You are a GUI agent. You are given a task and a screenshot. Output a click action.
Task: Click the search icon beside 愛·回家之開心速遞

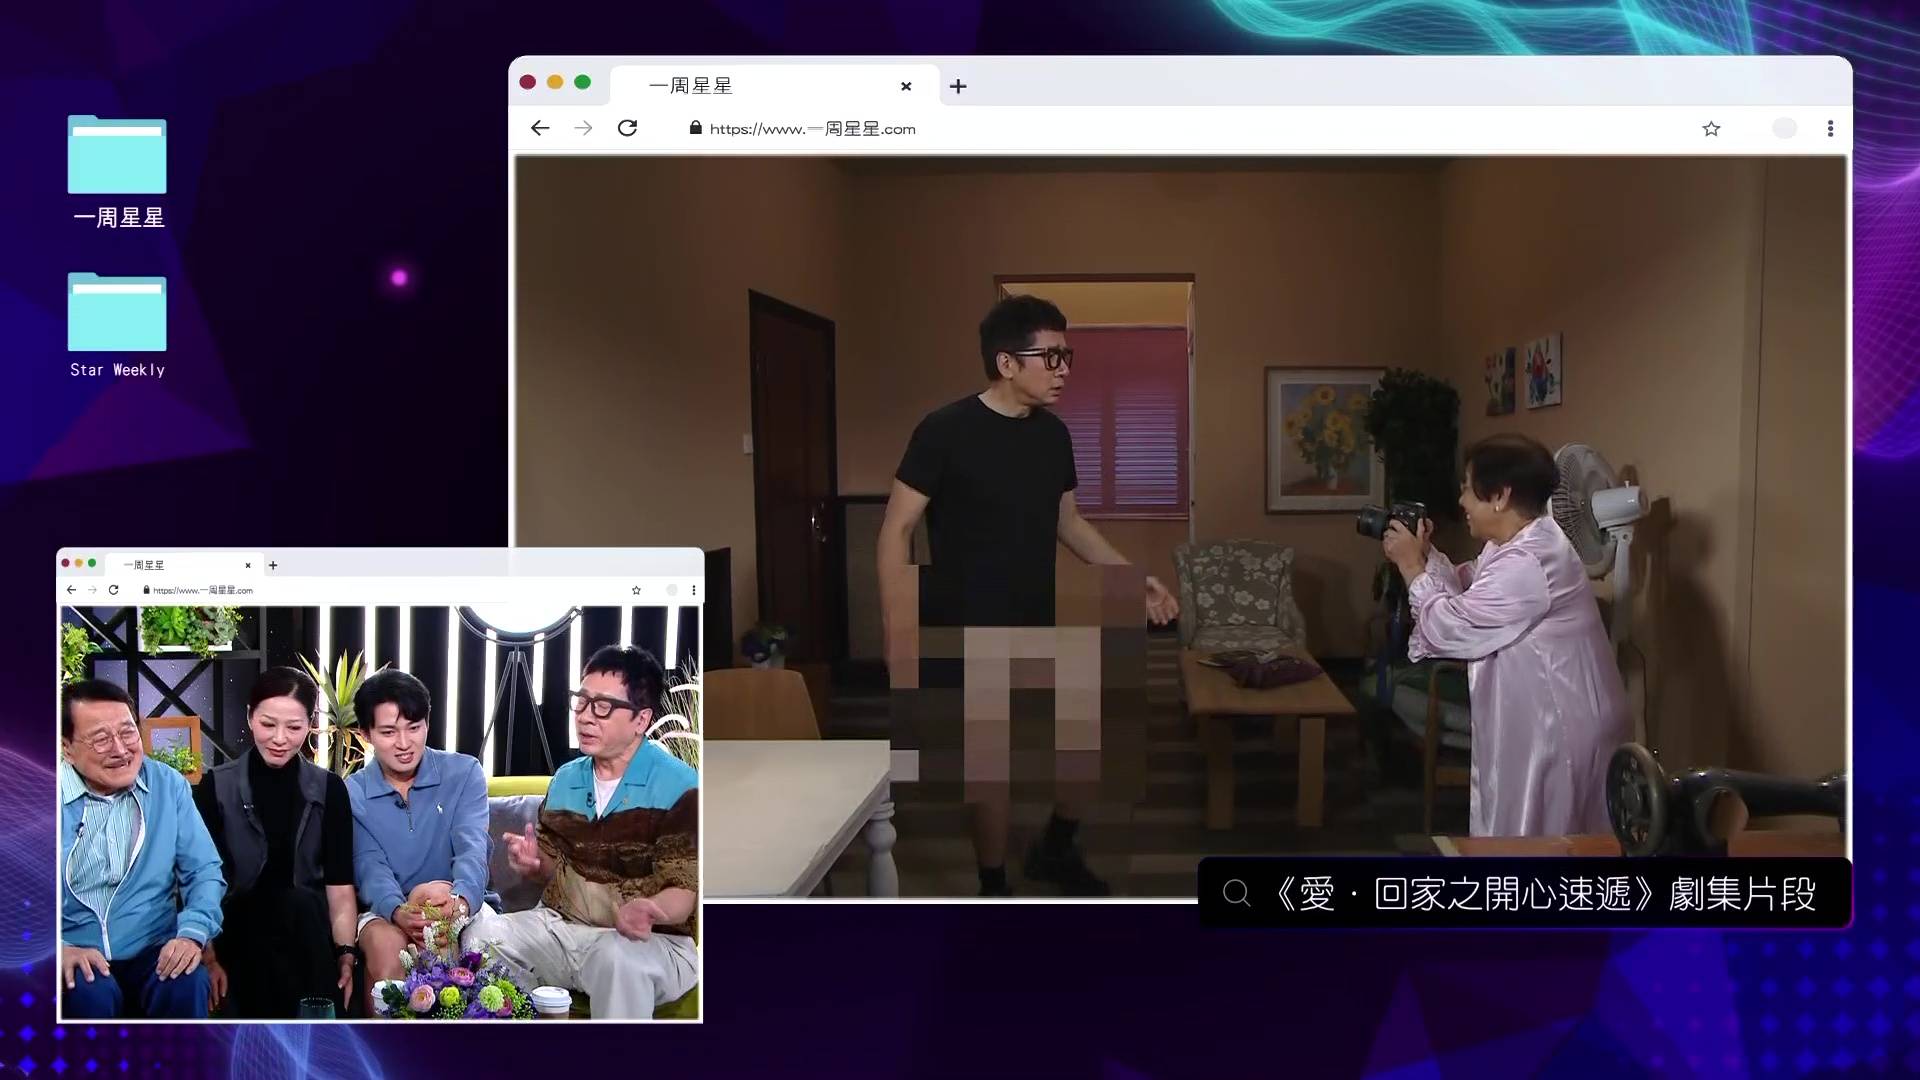(1237, 892)
